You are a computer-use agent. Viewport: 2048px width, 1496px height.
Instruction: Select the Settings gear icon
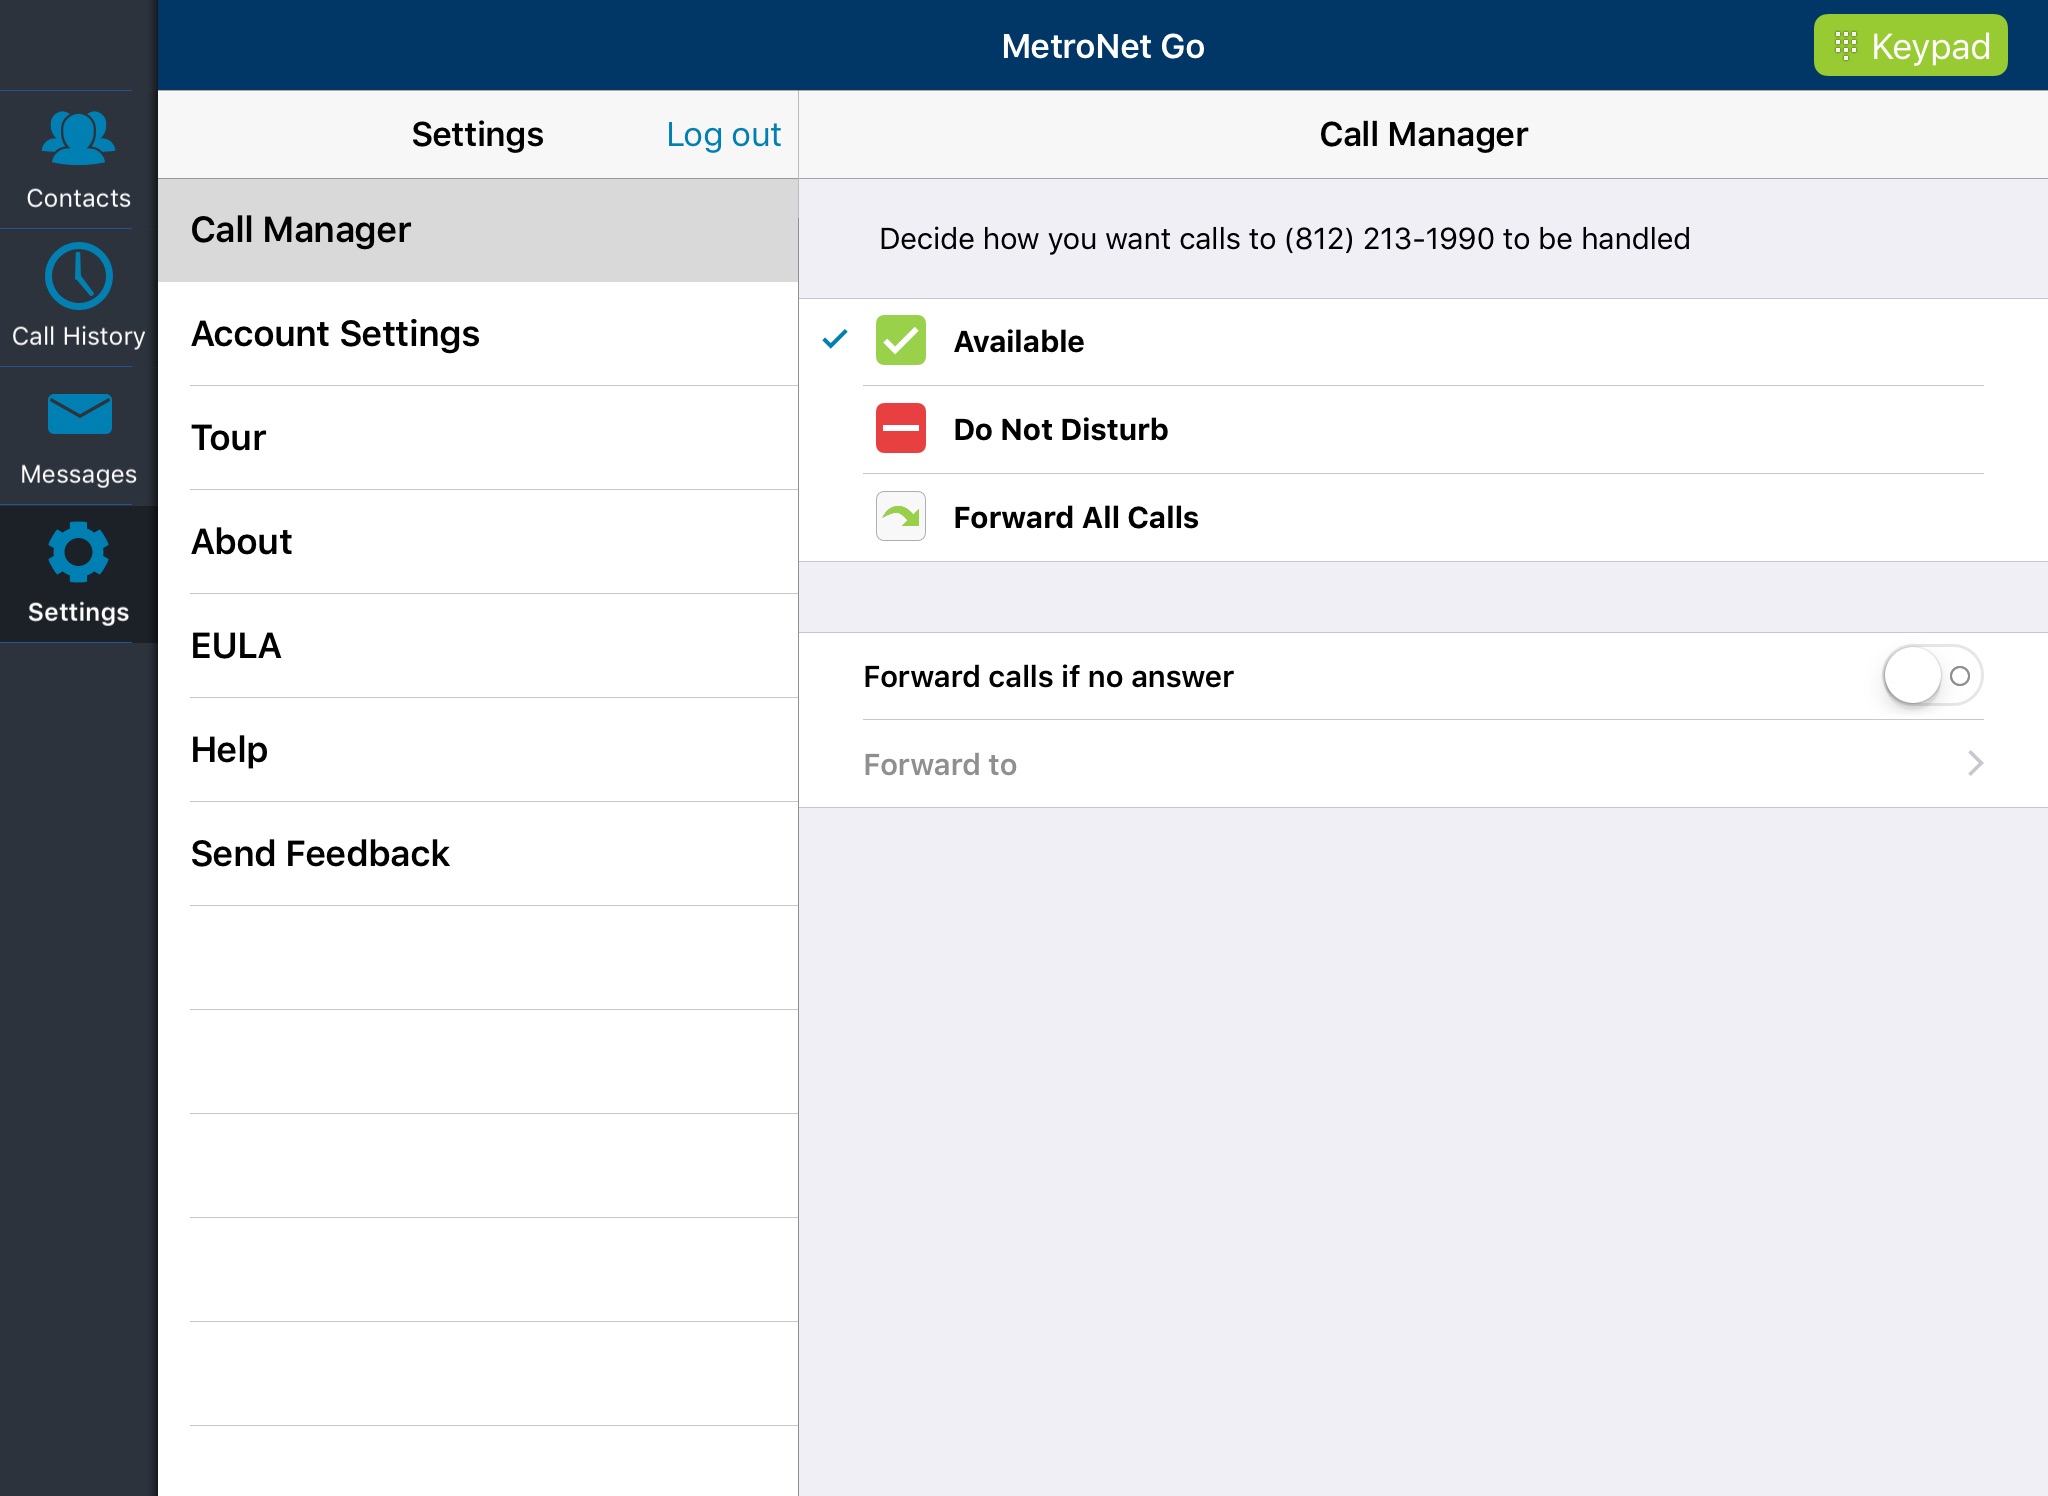point(78,552)
